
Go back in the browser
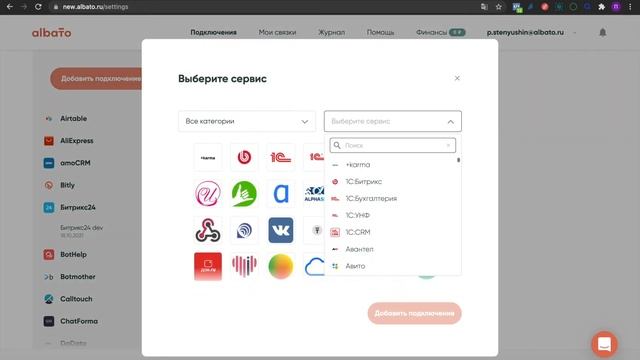point(10,7)
